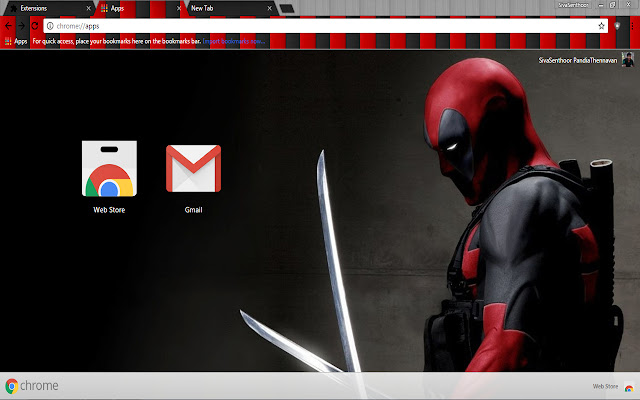Click the Import bookmarks now link
The height and width of the screenshot is (400, 640).
coord(234,41)
